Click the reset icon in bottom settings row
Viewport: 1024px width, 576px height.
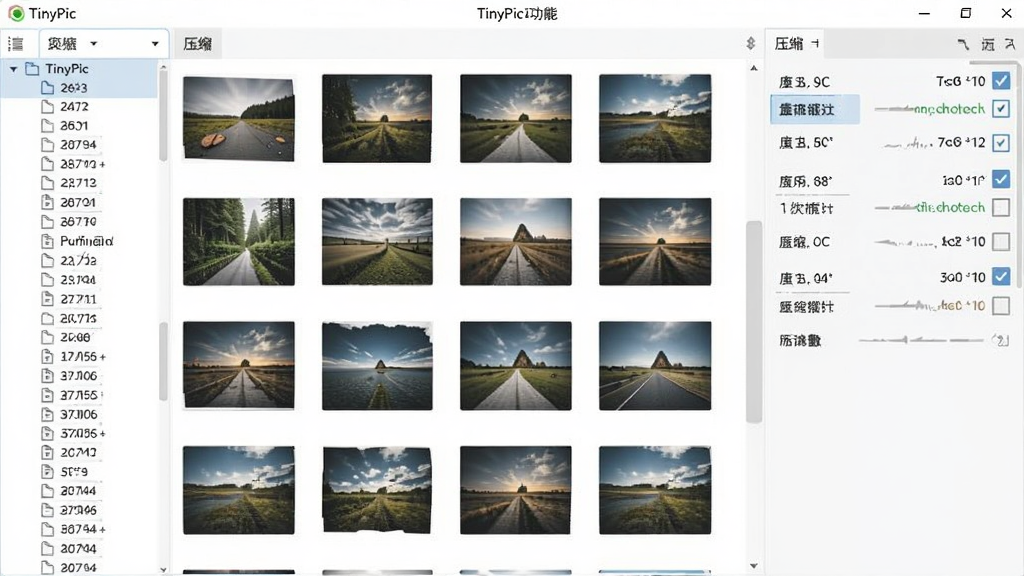[x=1000, y=340]
